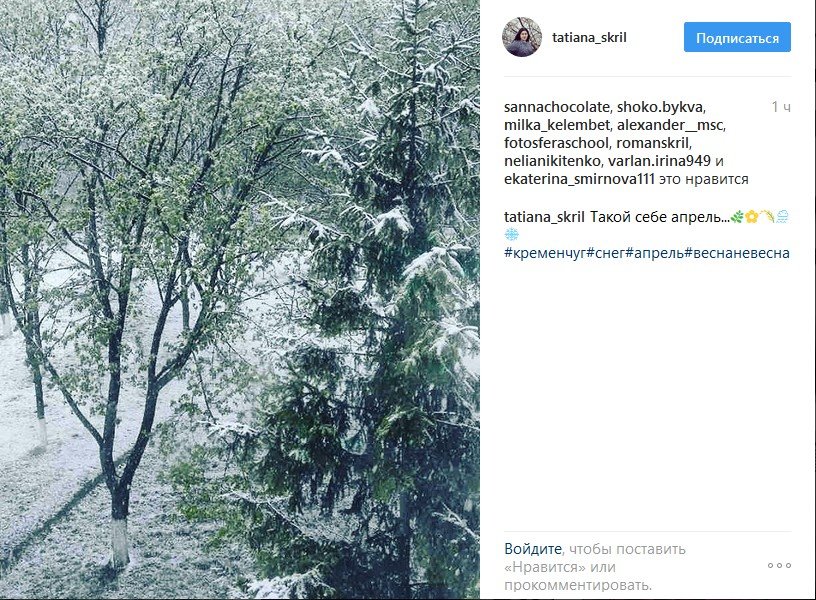The height and width of the screenshot is (600, 816).
Task: Click the Подписаться follow button
Action: pyautogui.click(x=737, y=37)
